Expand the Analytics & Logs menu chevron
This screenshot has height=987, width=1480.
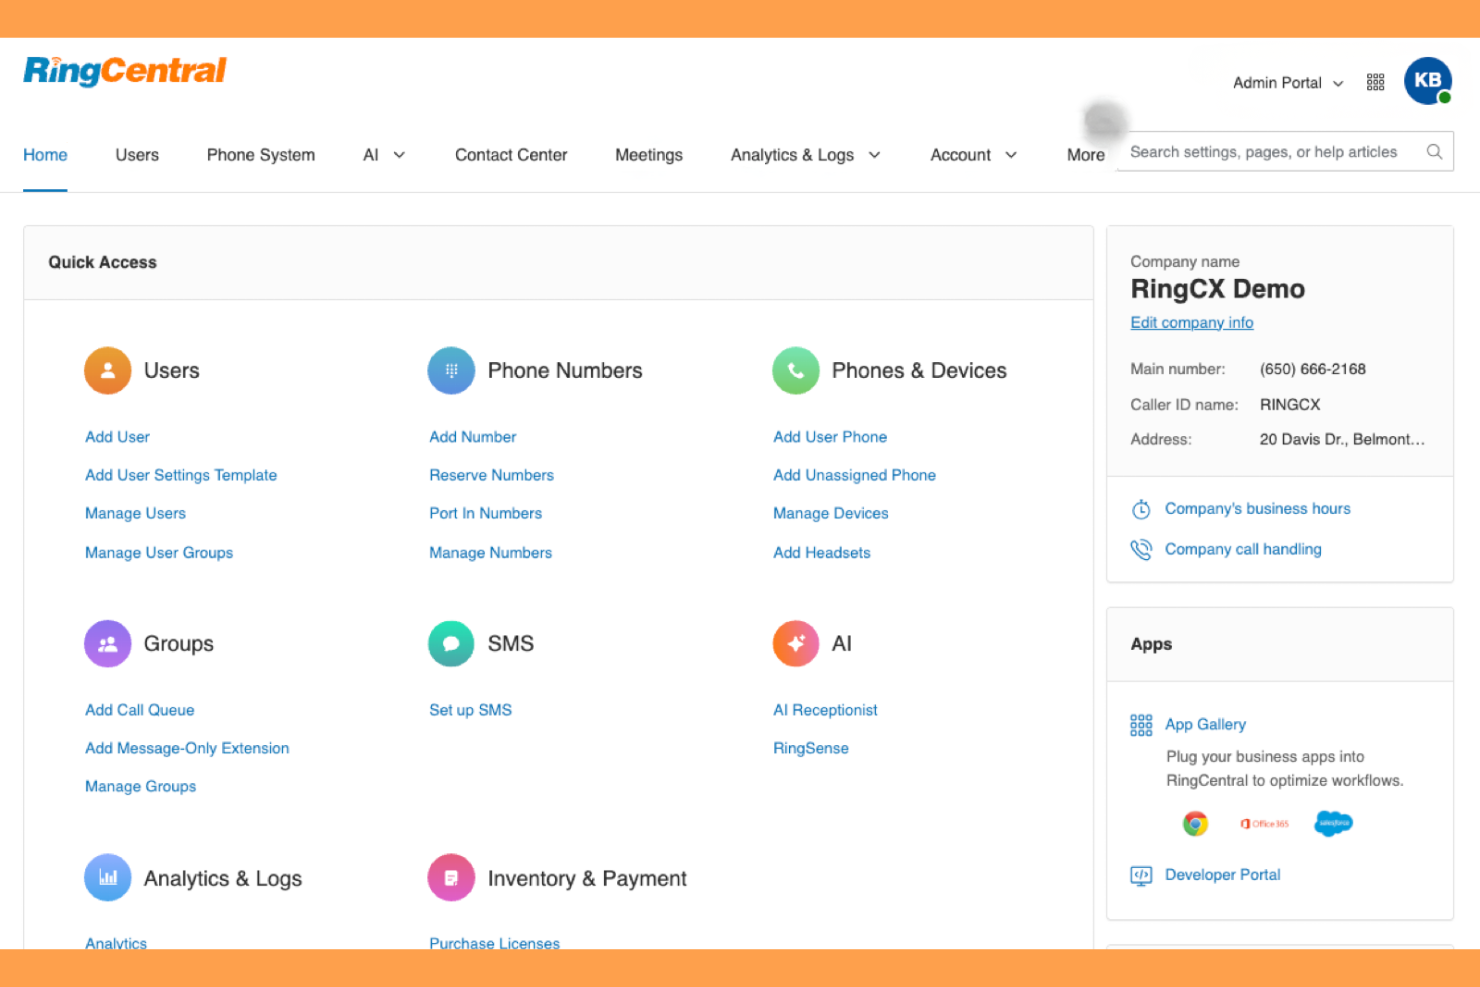tap(874, 155)
